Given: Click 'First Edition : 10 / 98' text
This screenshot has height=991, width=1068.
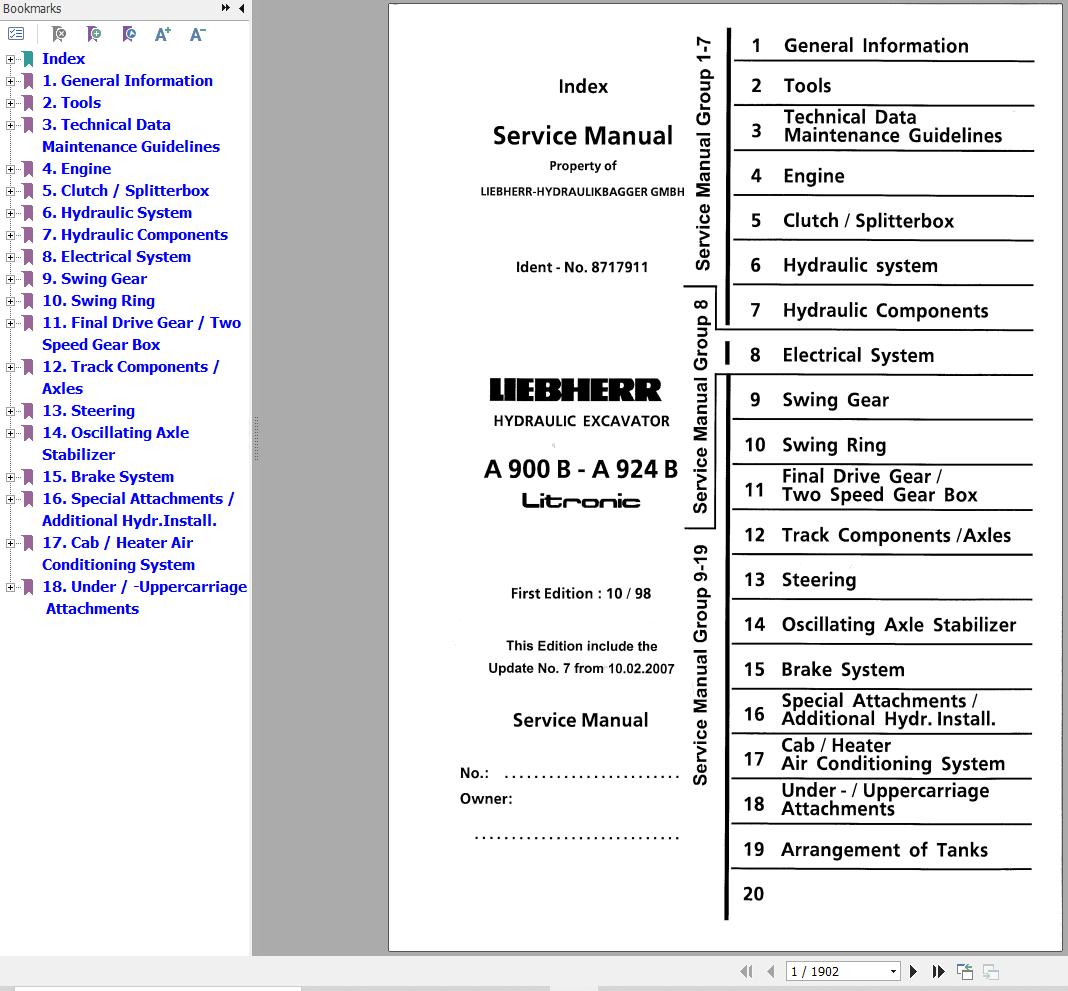Looking at the screenshot, I should [581, 593].
